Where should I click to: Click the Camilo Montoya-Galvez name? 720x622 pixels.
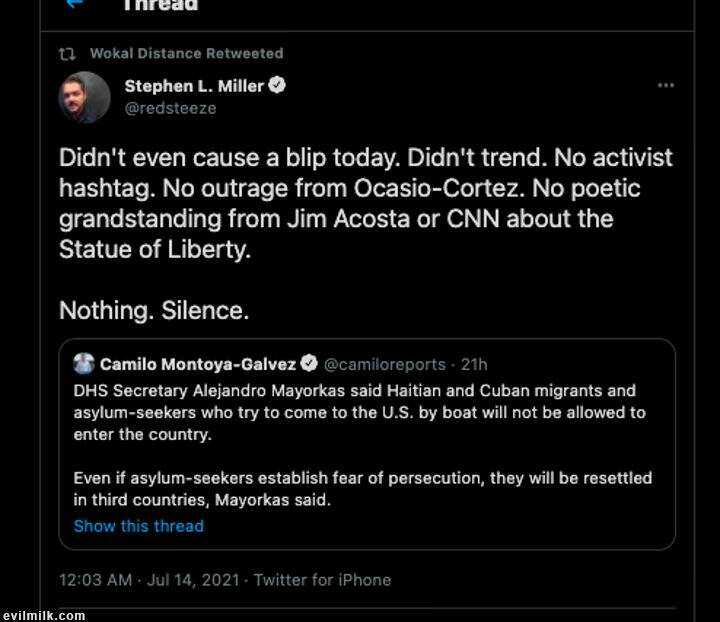[199, 364]
